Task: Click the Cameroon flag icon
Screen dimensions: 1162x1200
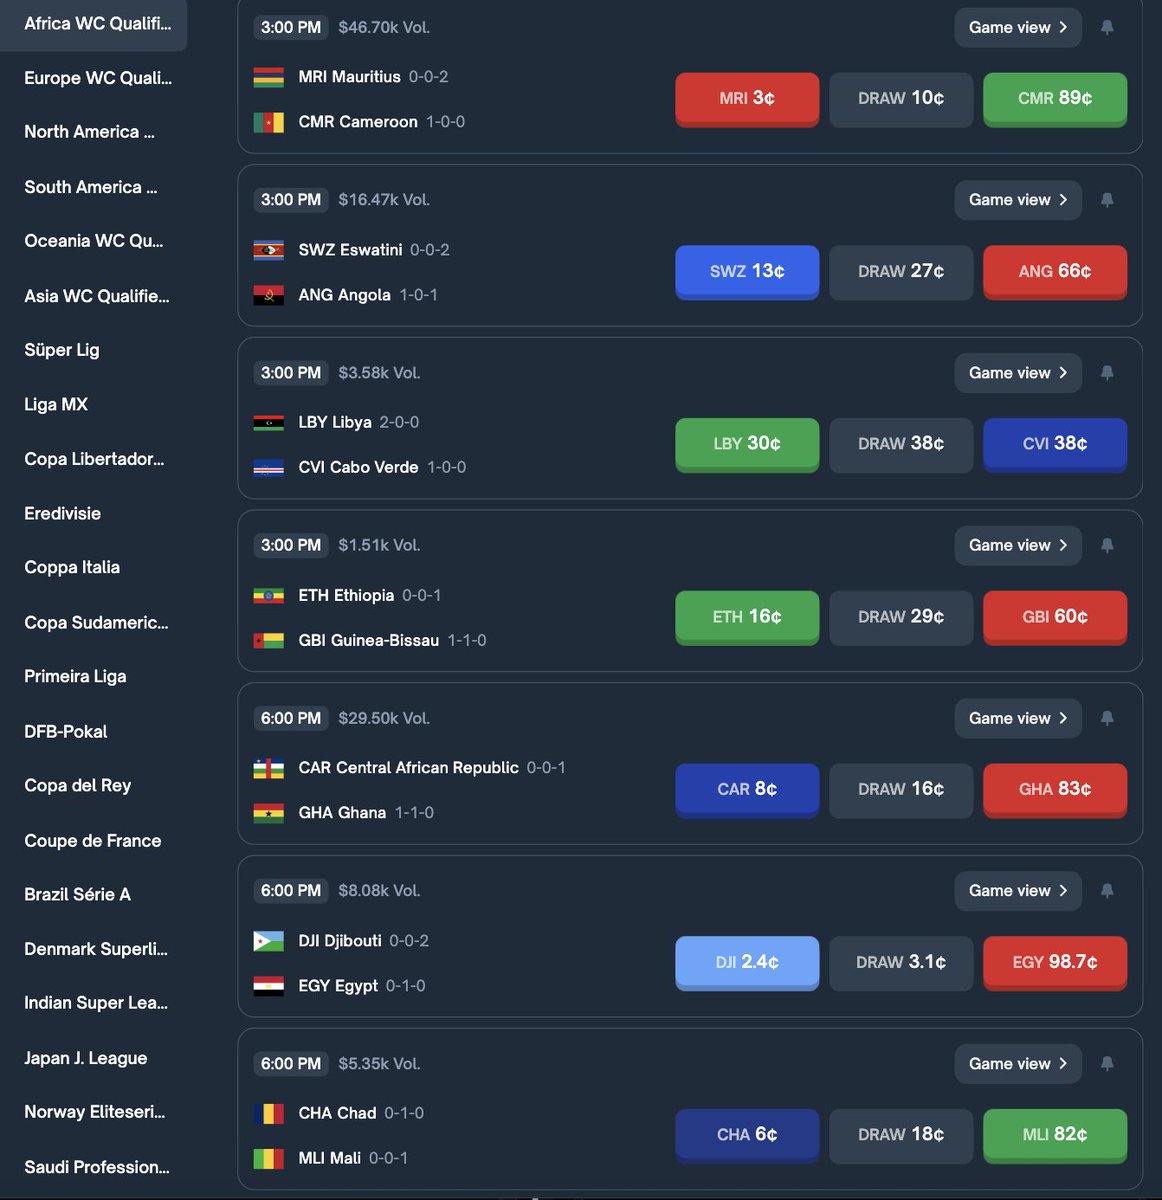Action: 268,122
